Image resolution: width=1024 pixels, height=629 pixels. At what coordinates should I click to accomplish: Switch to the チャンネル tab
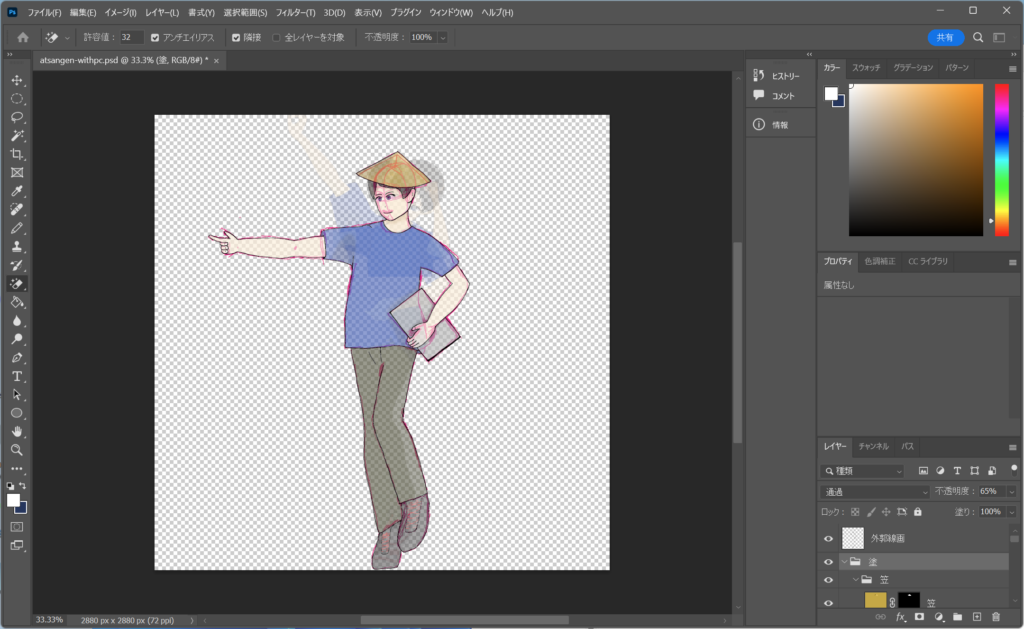(x=873, y=447)
